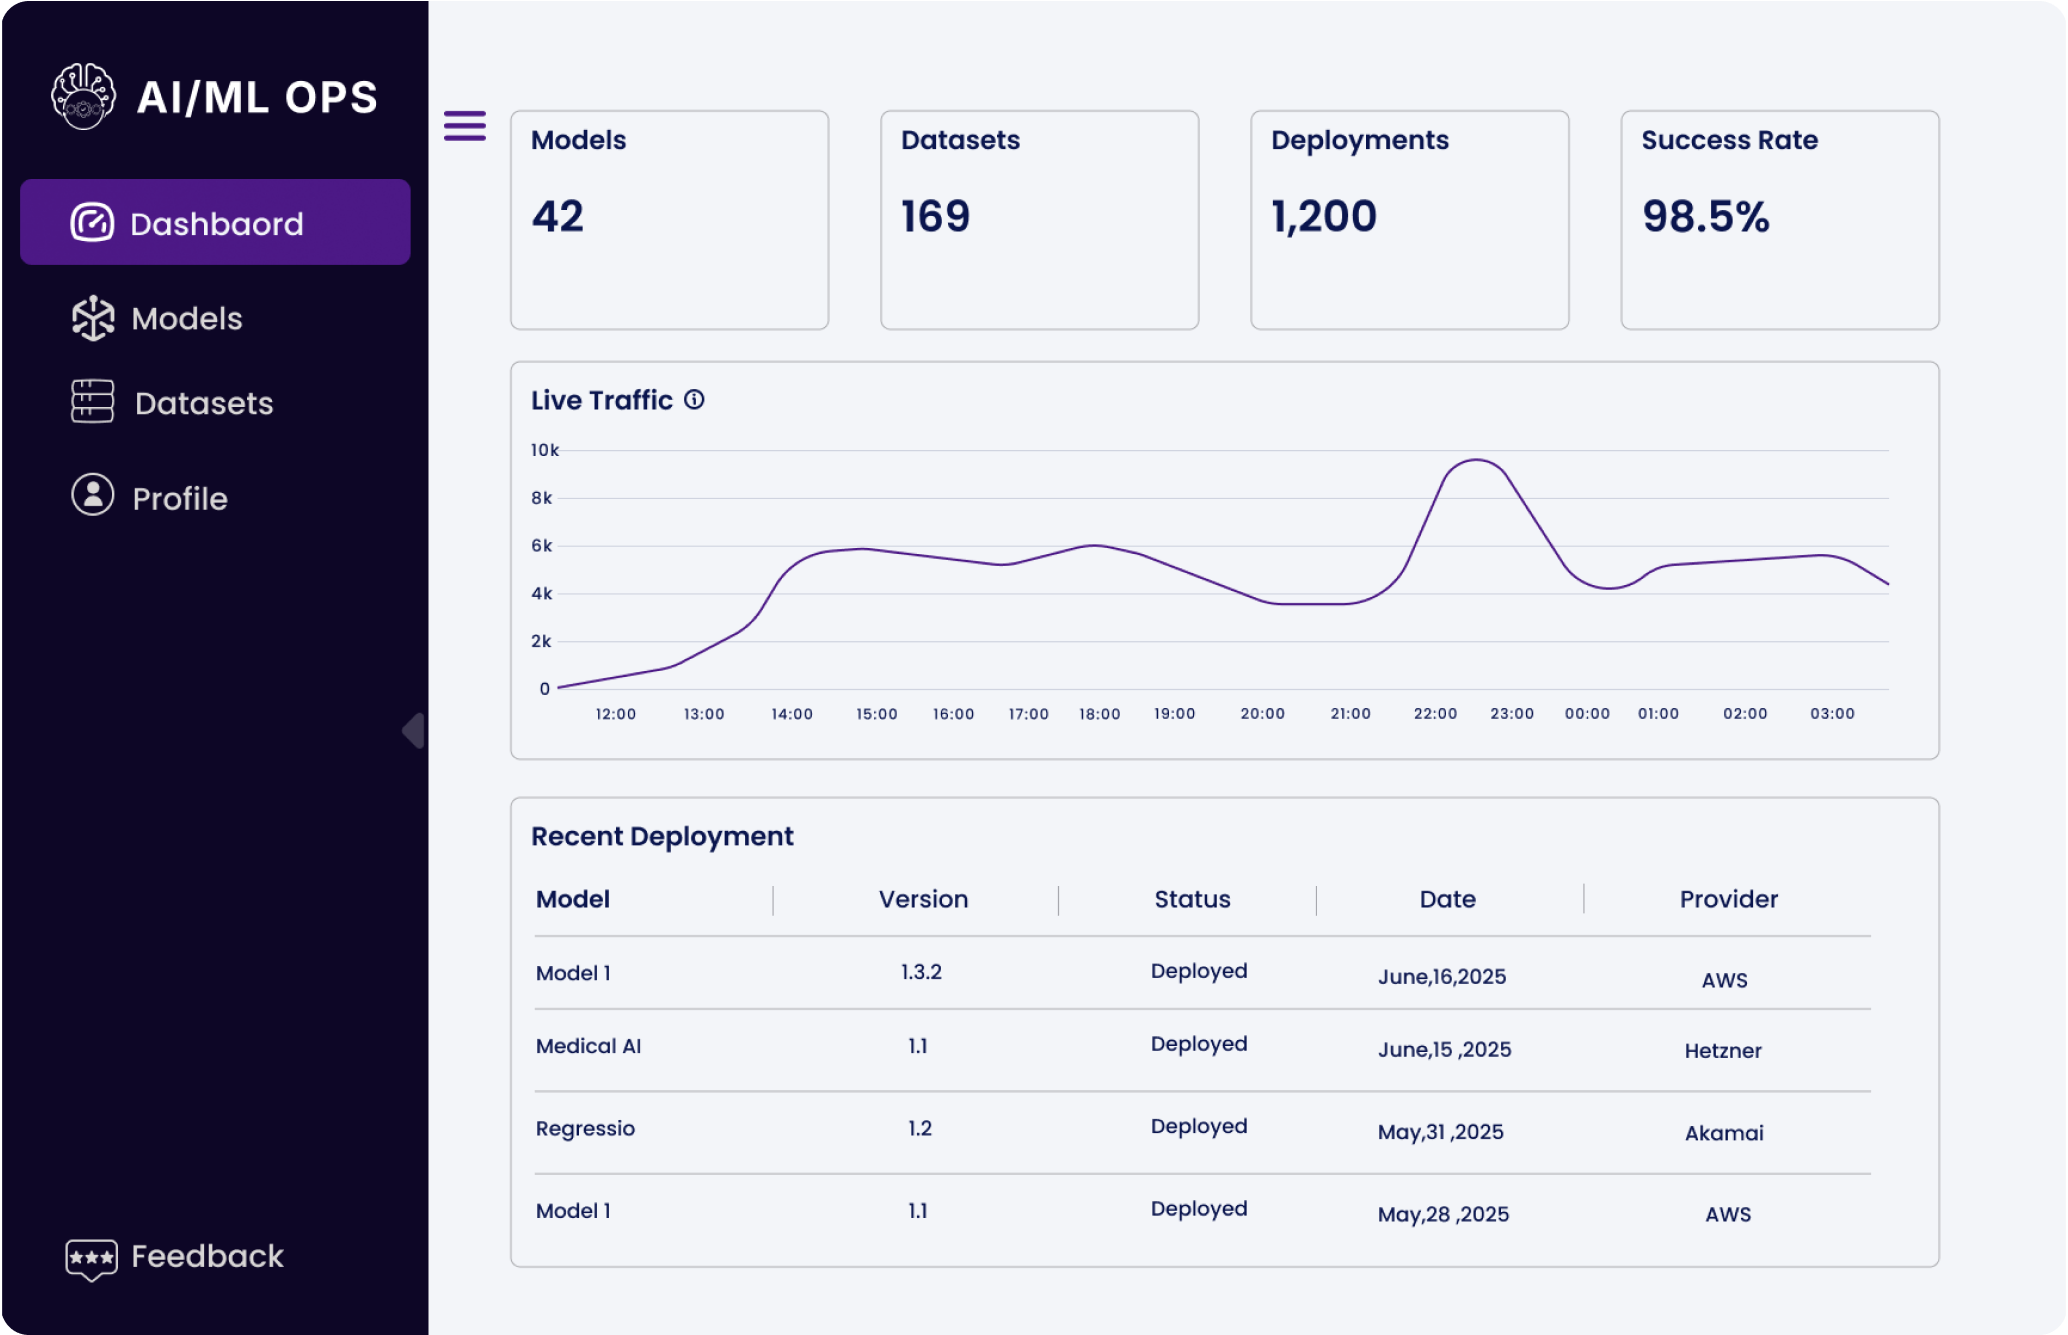The width and height of the screenshot is (2068, 1335).
Task: Select the Dashbaord menu label
Action: point(217,224)
